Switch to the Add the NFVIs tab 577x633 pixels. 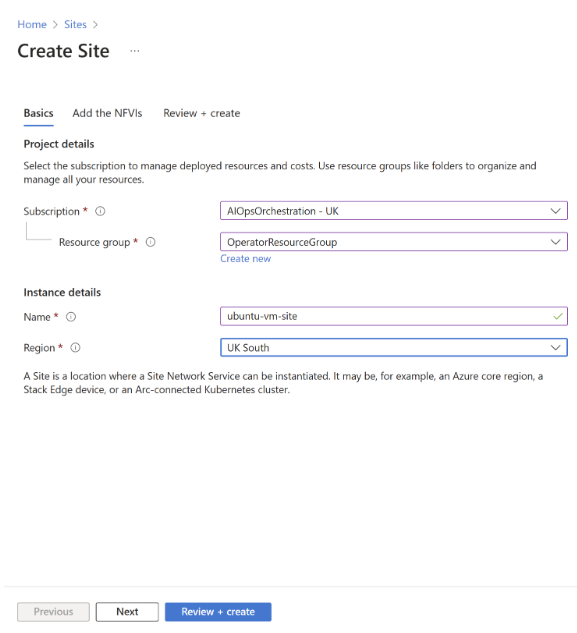click(x=107, y=113)
